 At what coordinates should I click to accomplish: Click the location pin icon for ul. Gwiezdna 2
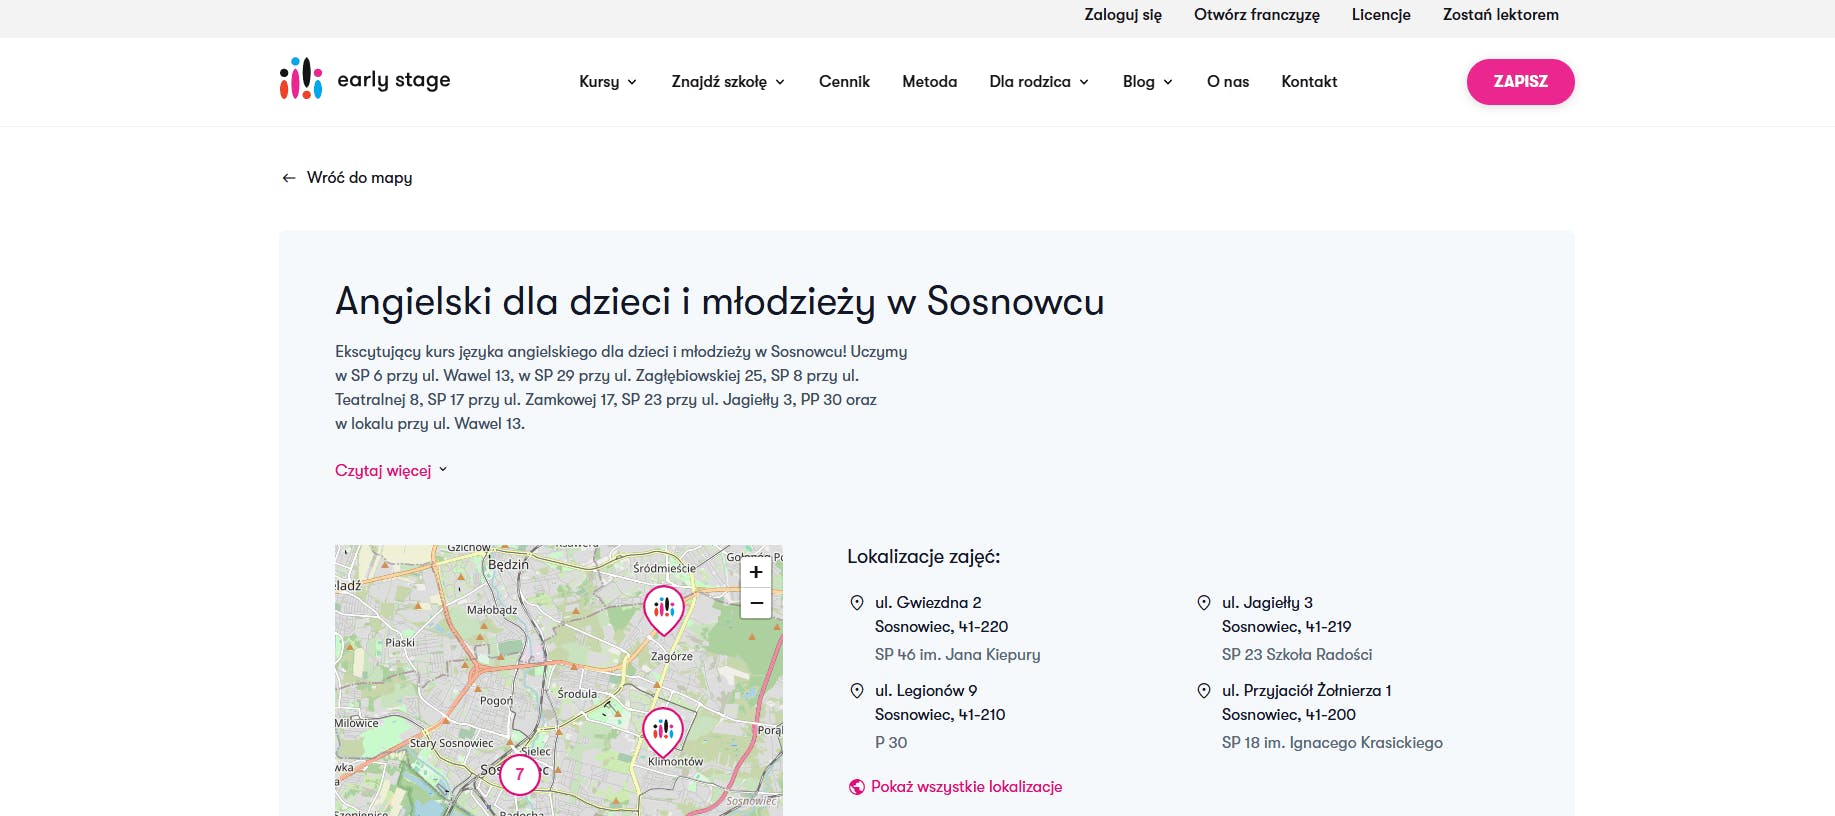tap(857, 603)
